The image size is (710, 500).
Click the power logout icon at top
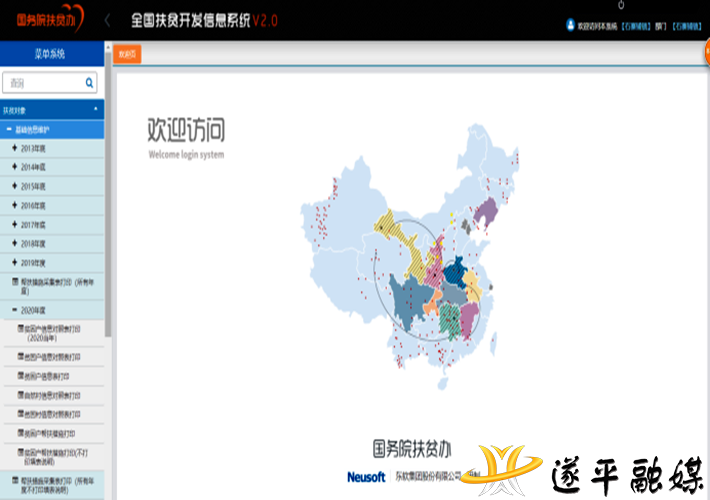click(621, 5)
